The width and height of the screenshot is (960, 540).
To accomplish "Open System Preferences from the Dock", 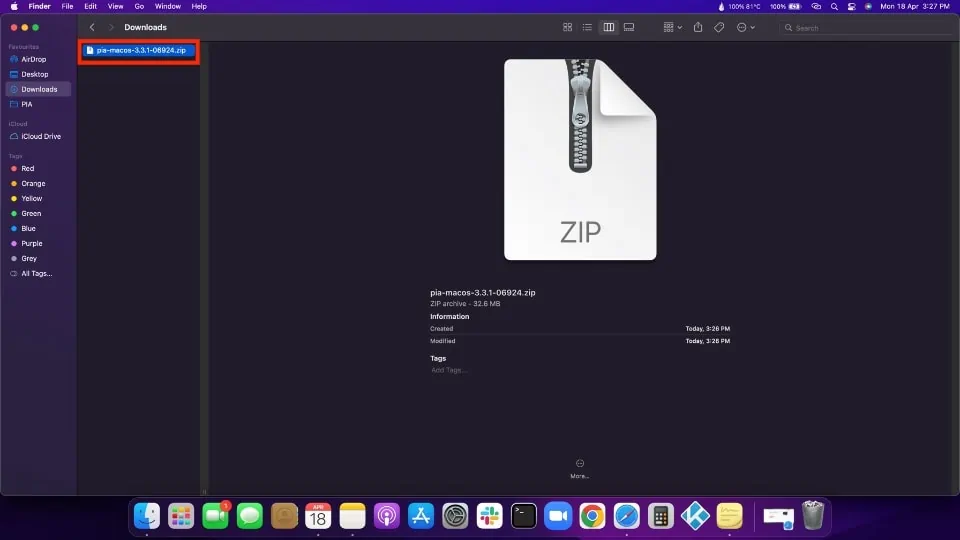I will pos(456,516).
